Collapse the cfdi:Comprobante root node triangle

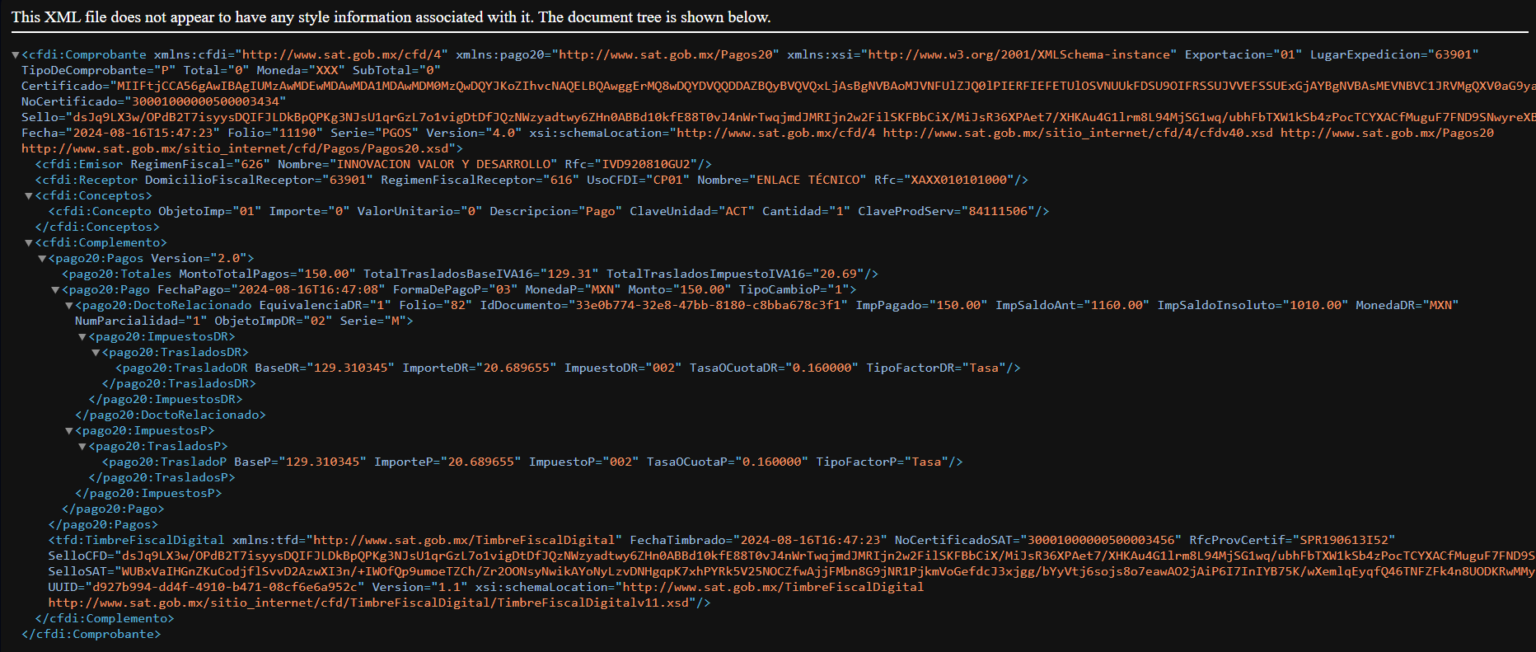(15, 54)
